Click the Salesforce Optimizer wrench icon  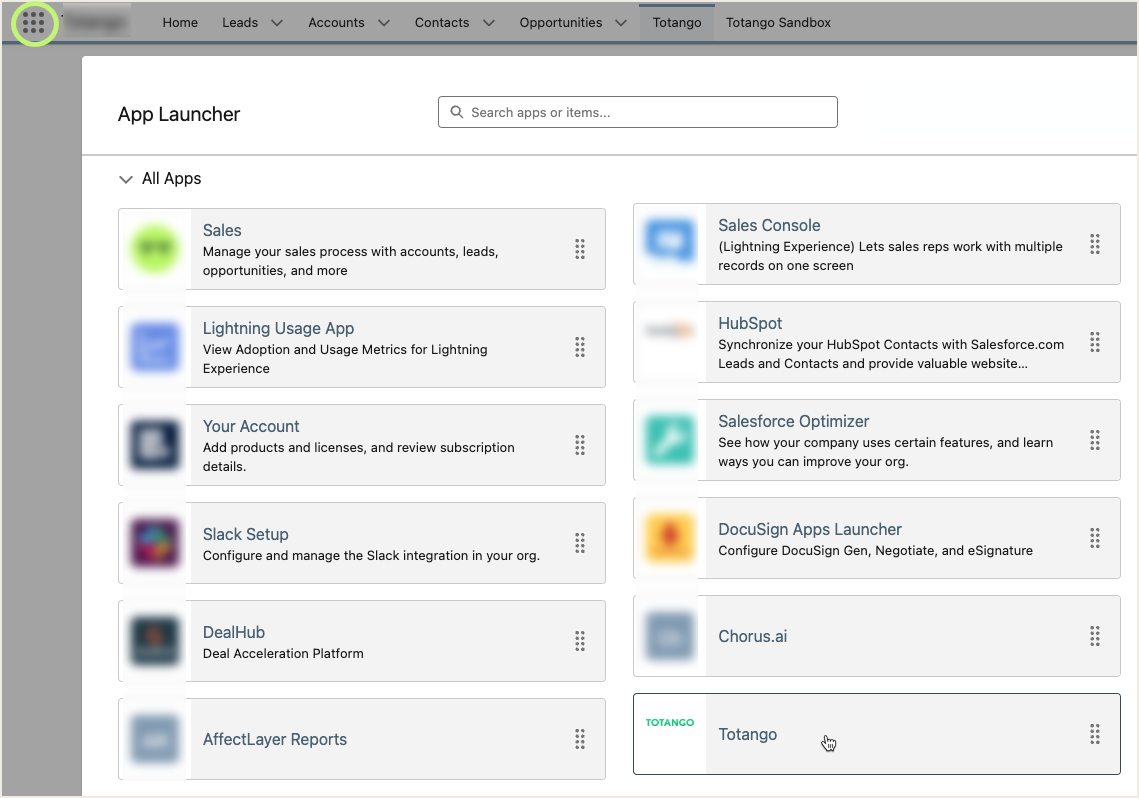(x=669, y=440)
